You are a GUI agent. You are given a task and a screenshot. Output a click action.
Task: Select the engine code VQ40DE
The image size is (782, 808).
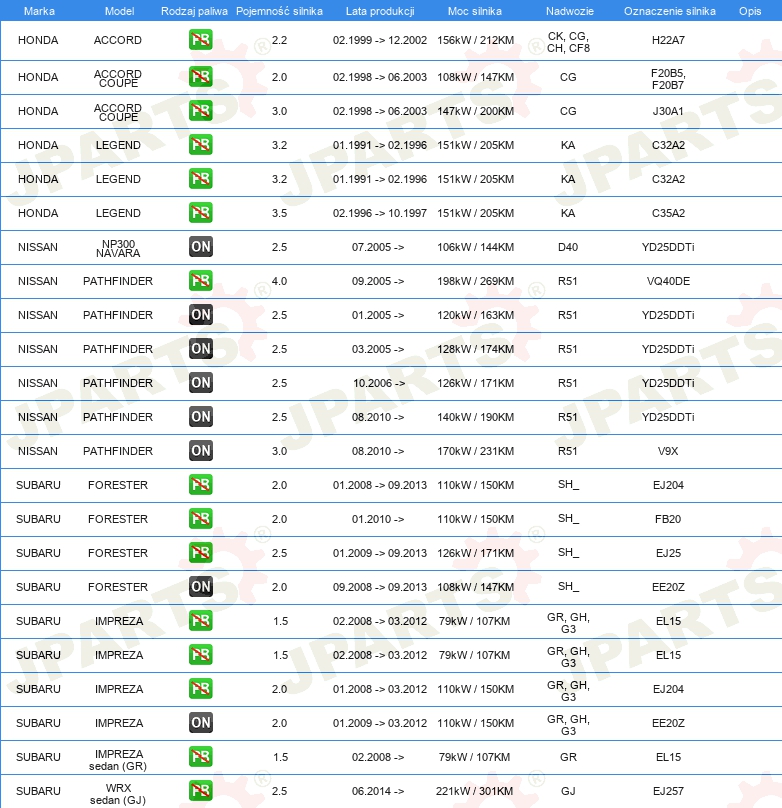pyautogui.click(x=668, y=281)
